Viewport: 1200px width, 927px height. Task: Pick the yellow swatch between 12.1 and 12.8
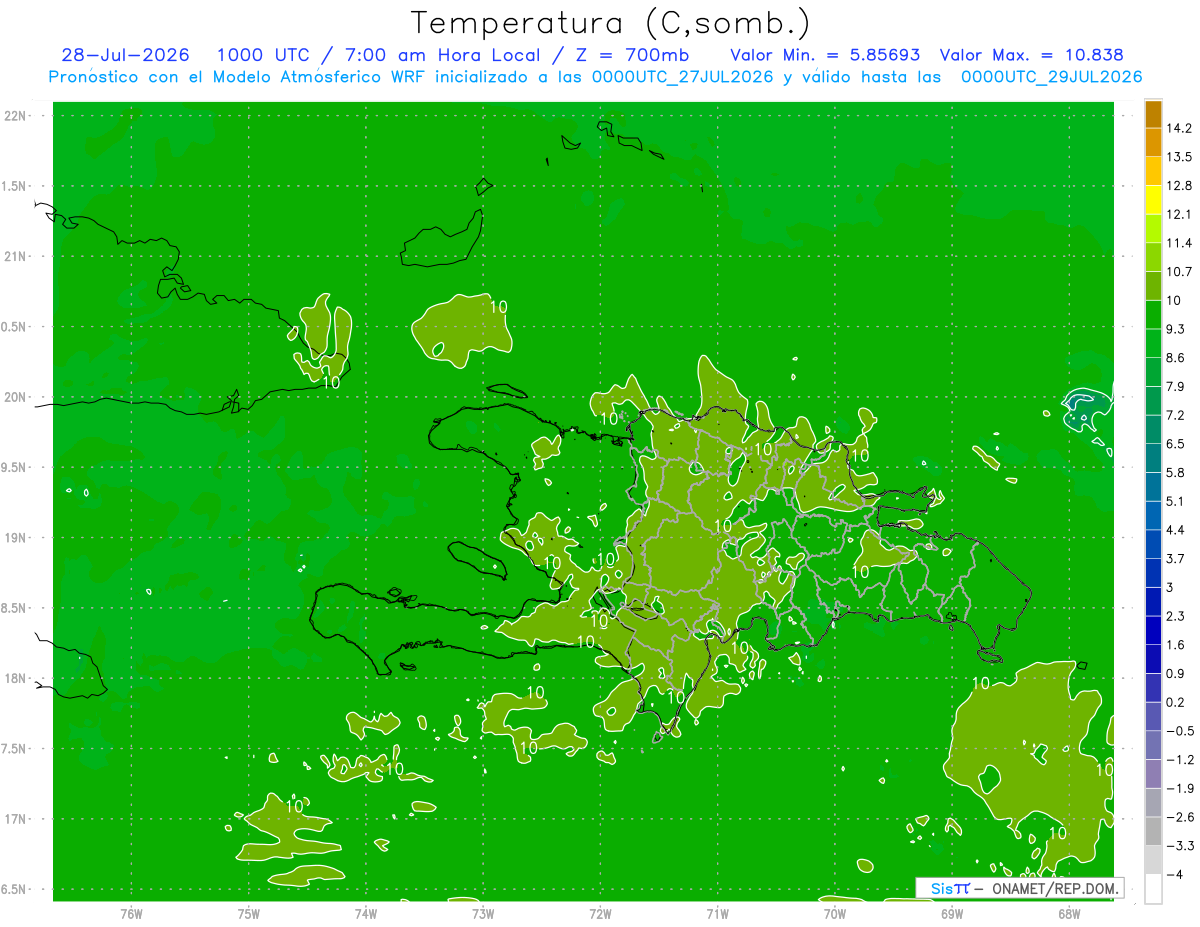(x=1153, y=200)
